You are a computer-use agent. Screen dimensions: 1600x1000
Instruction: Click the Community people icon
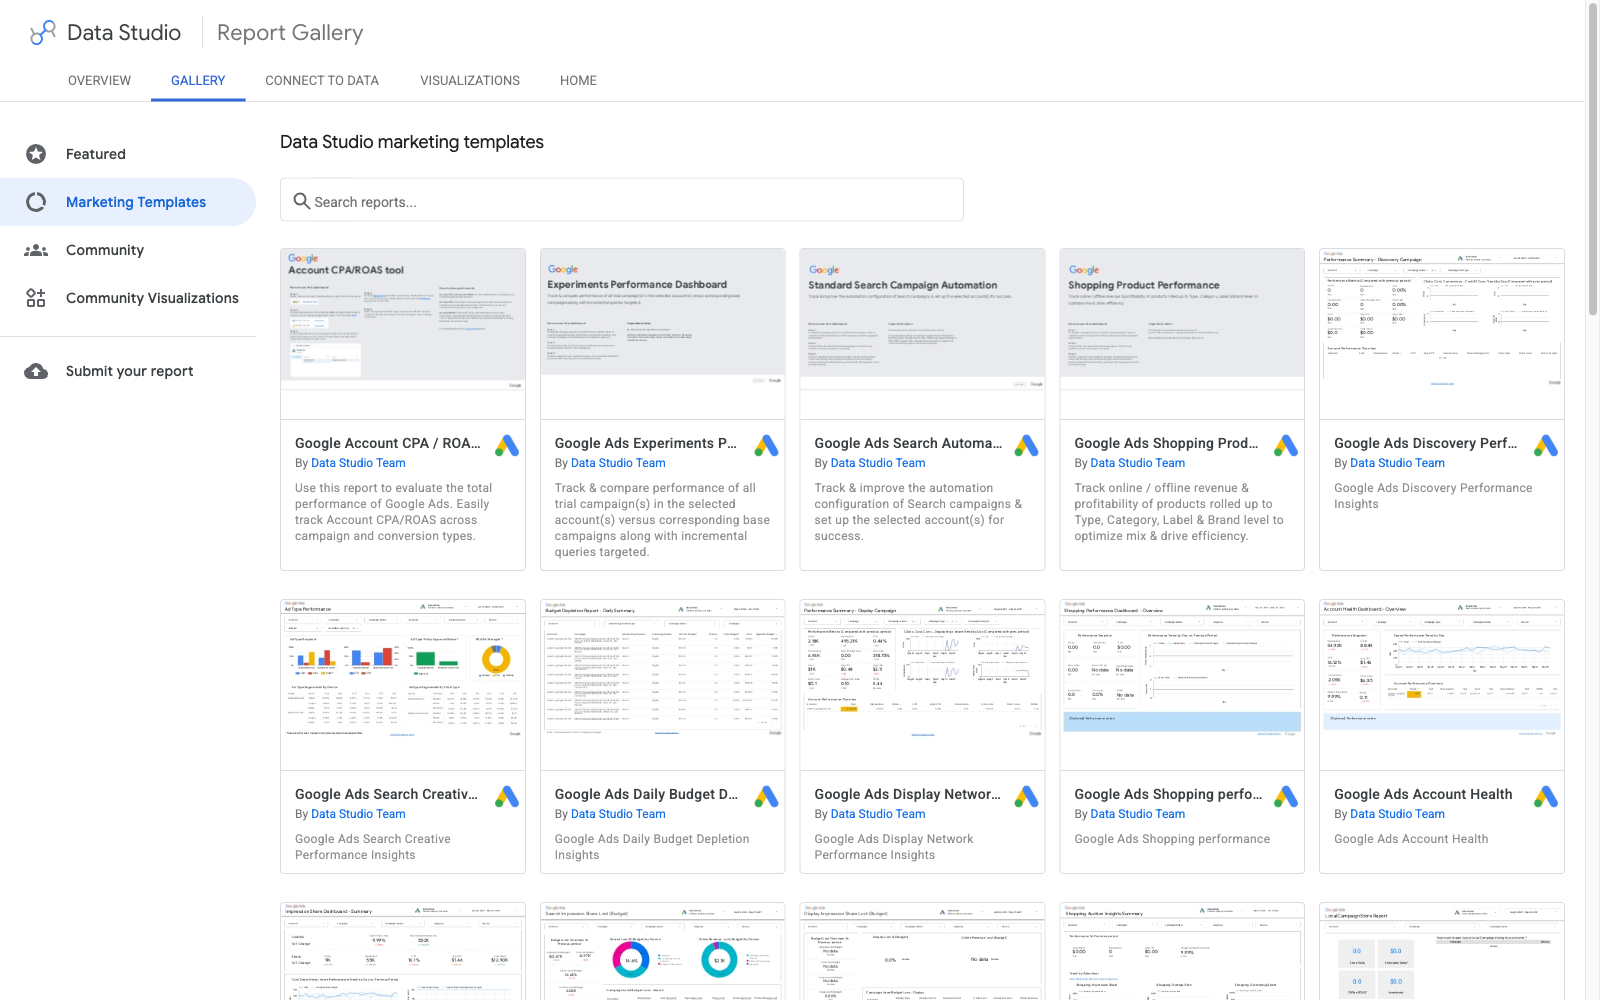(36, 250)
